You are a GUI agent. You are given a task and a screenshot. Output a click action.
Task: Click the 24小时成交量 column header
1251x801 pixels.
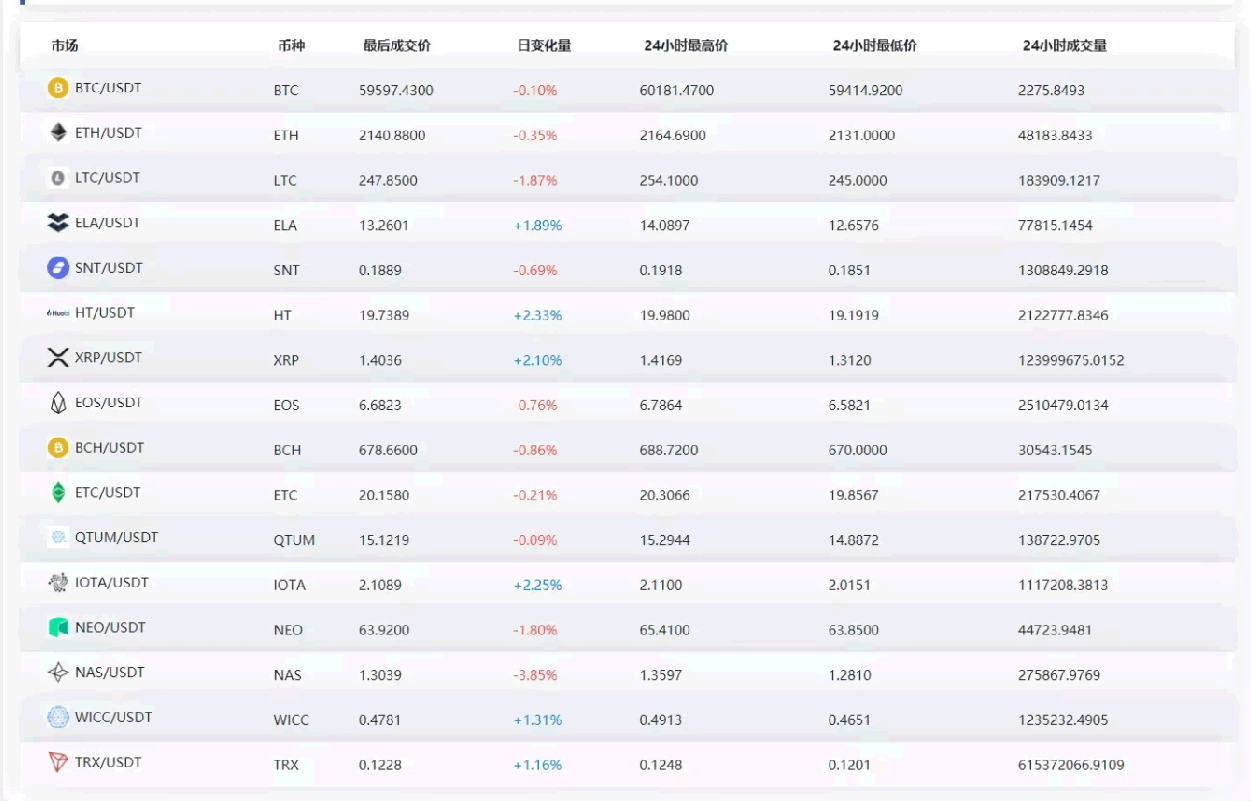click(x=1065, y=46)
